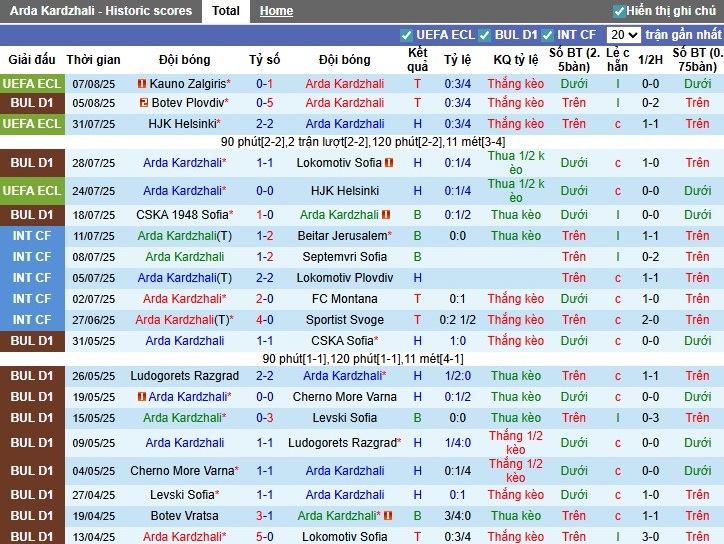This screenshot has height=544, width=724.
Task: Select the Total tab
Action: pos(226,11)
